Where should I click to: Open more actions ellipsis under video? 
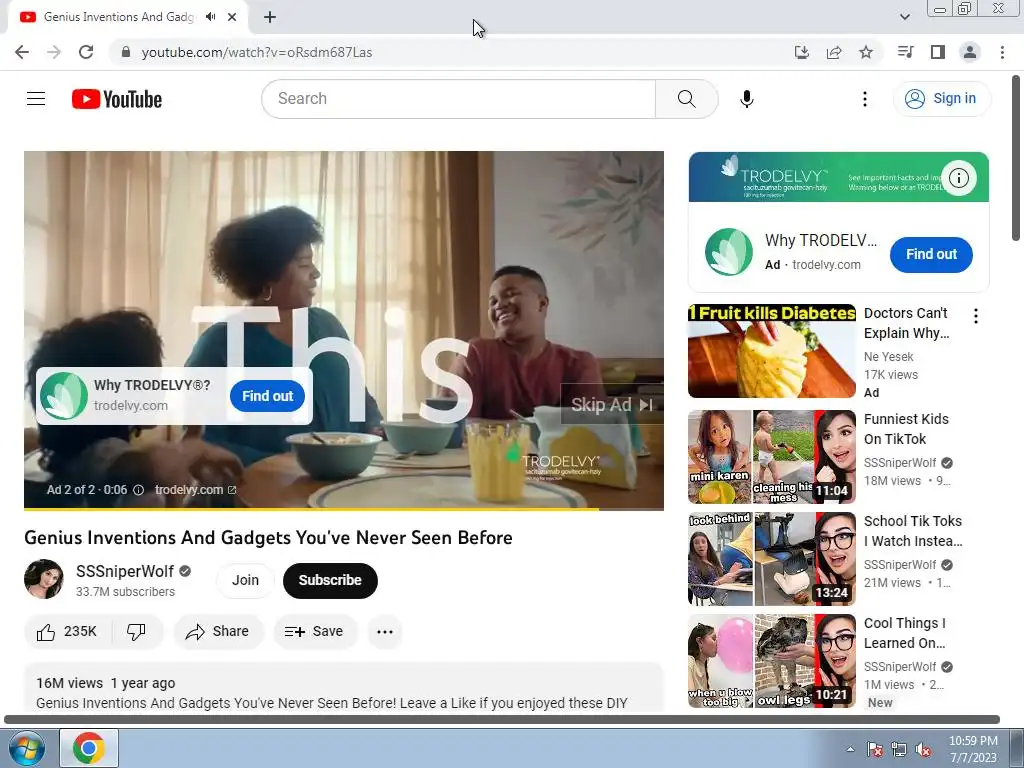click(385, 632)
